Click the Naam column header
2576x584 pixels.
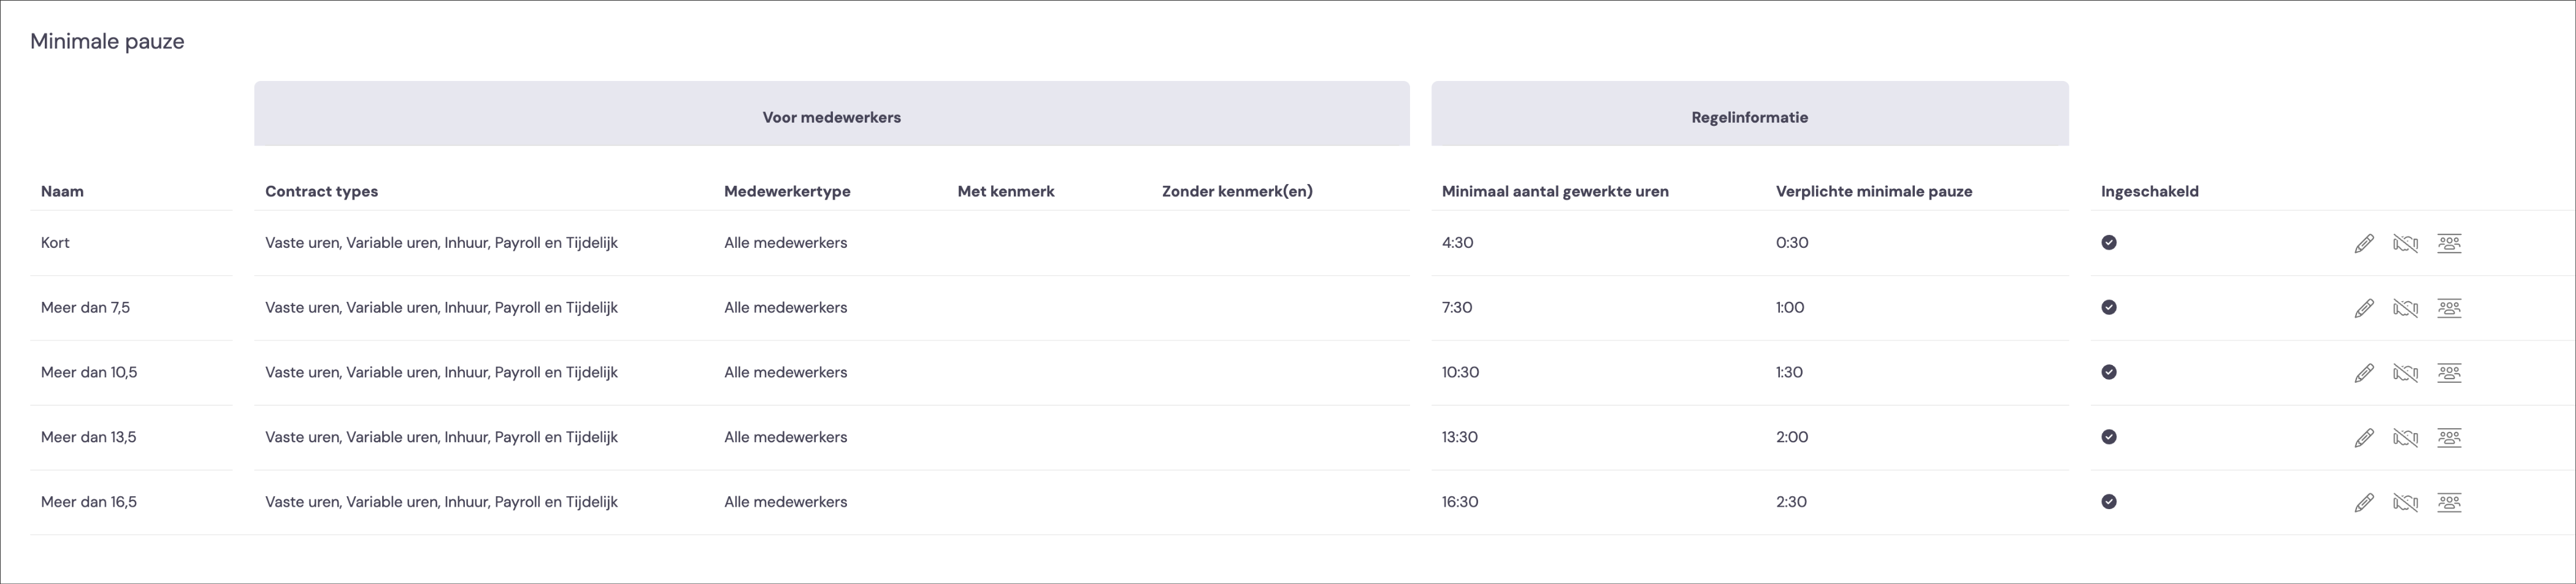point(62,191)
